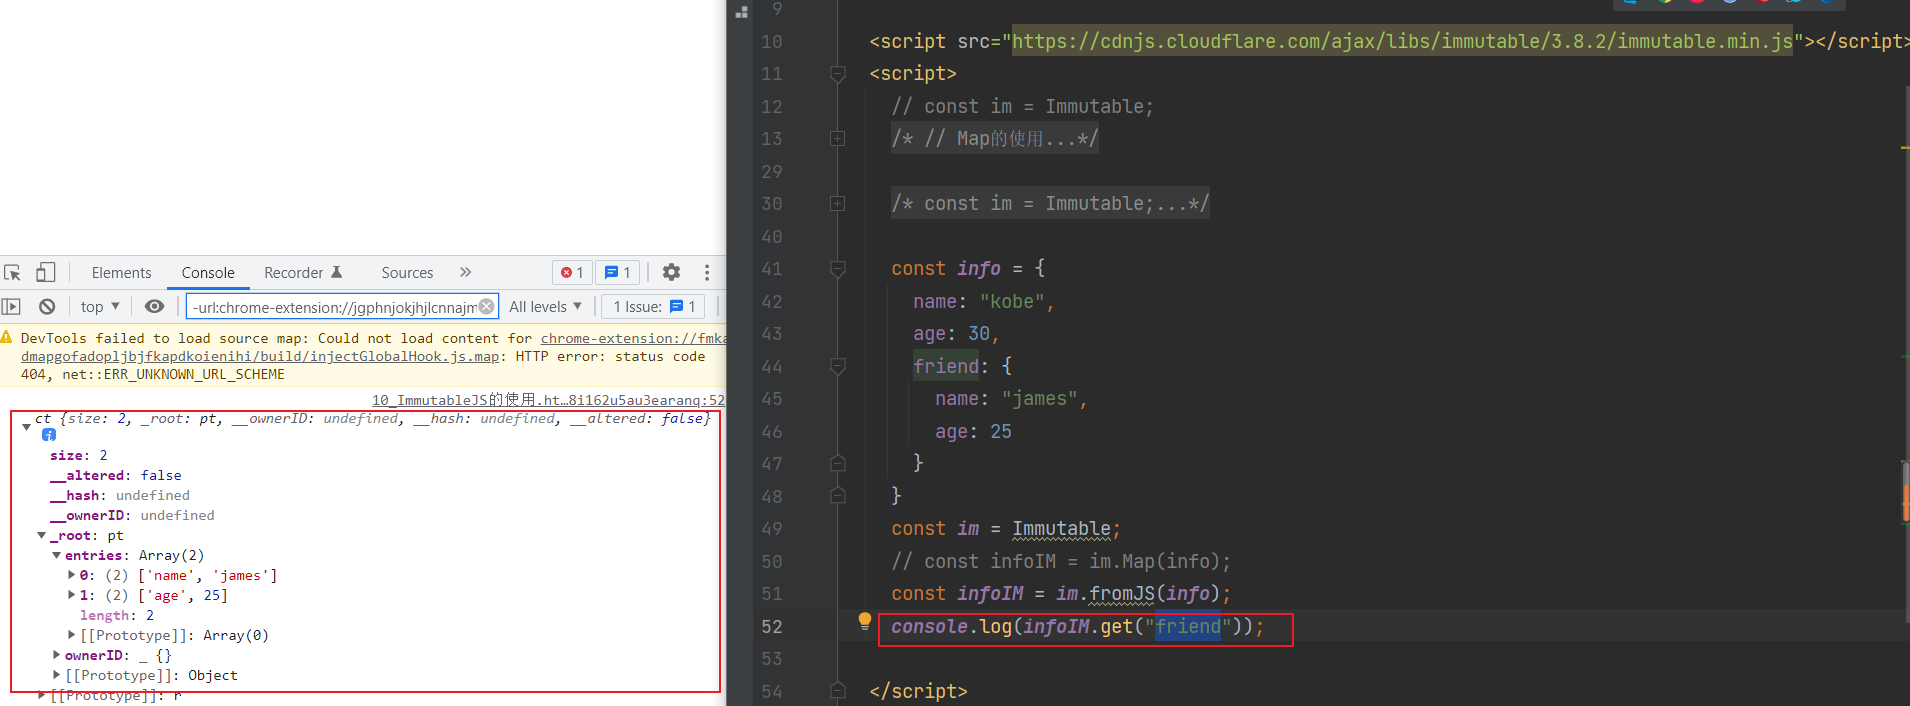Viewport: 1910px width, 706px height.
Task: Expand entry 1: ['age', 25]
Action: click(x=71, y=595)
